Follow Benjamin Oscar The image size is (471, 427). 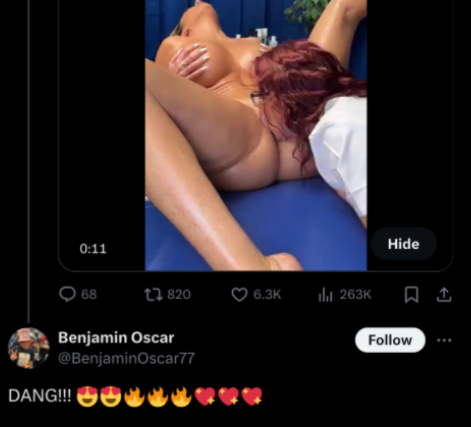(390, 340)
